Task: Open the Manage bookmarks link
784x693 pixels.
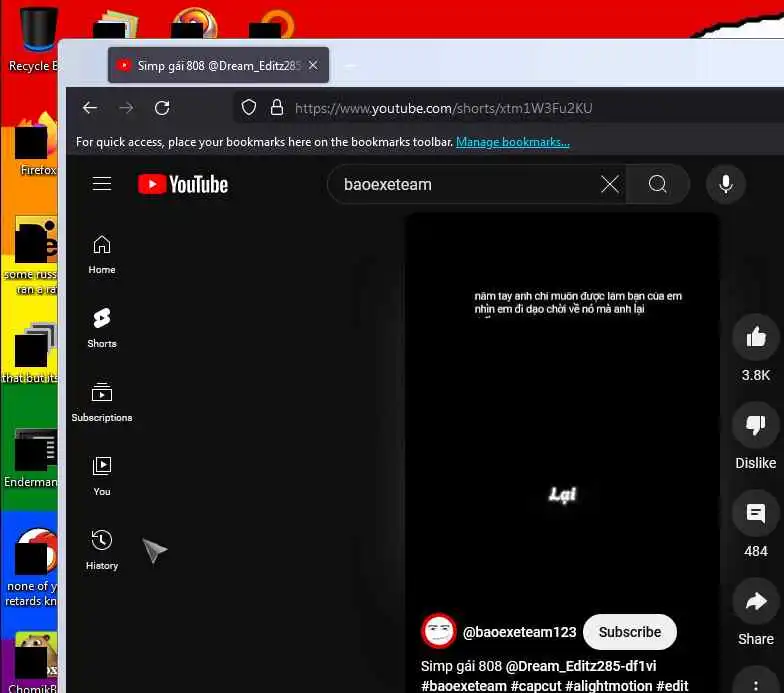Action: (512, 142)
